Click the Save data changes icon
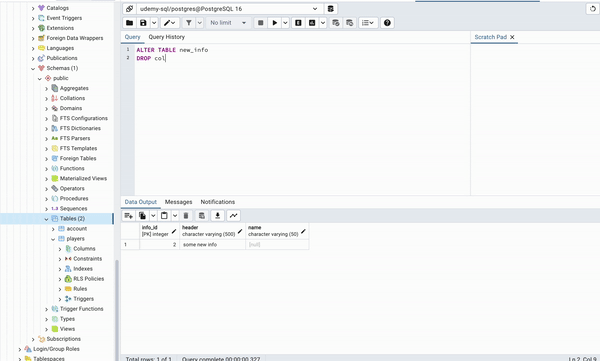The image size is (600, 361). (x=202, y=216)
